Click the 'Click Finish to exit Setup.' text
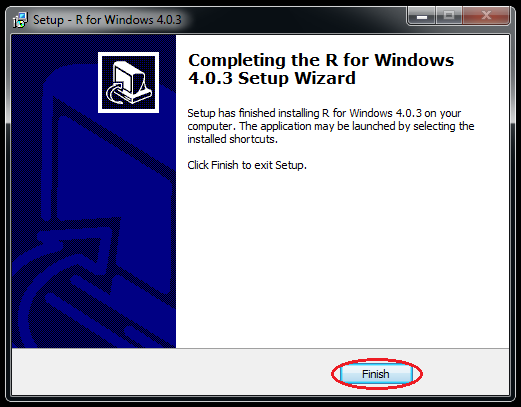 (x=247, y=165)
